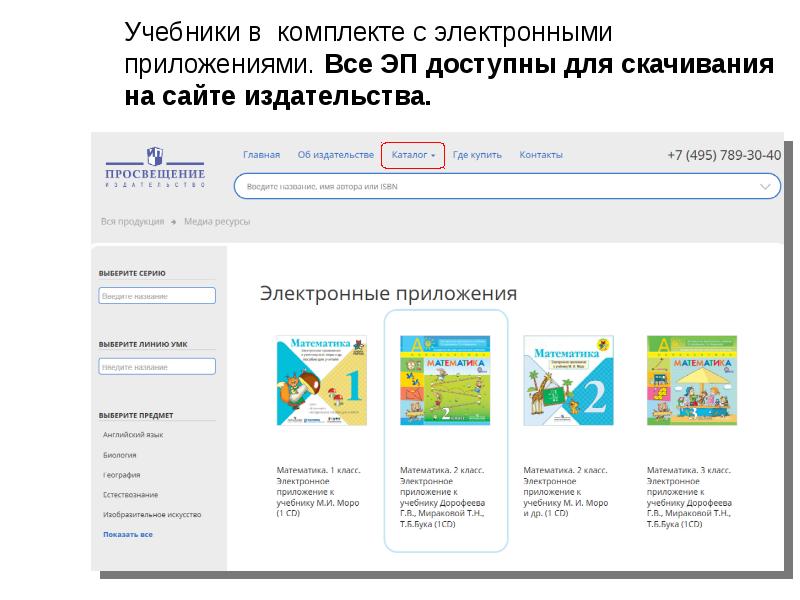Select География subject filter
Image resolution: width=800 pixels, height=600 pixels.
(121, 475)
